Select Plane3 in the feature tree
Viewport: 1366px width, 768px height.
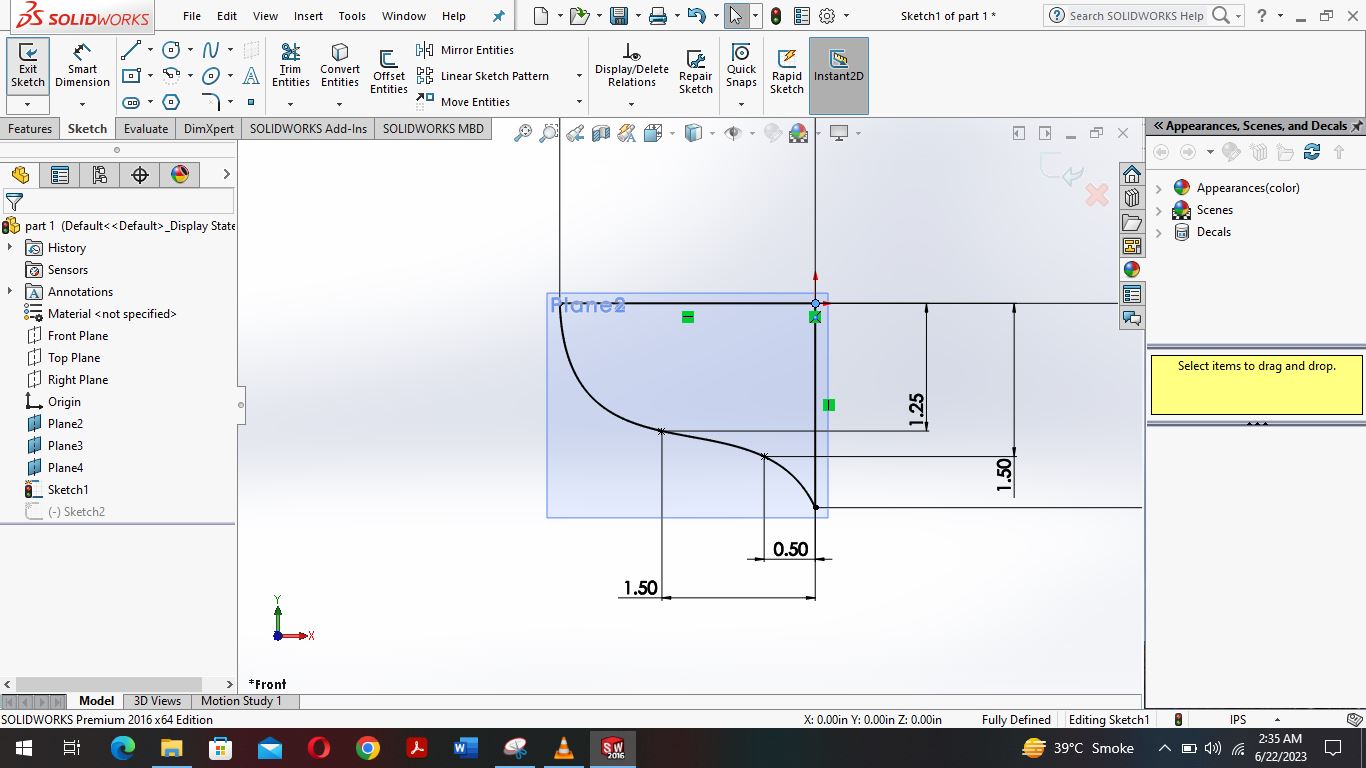point(65,446)
